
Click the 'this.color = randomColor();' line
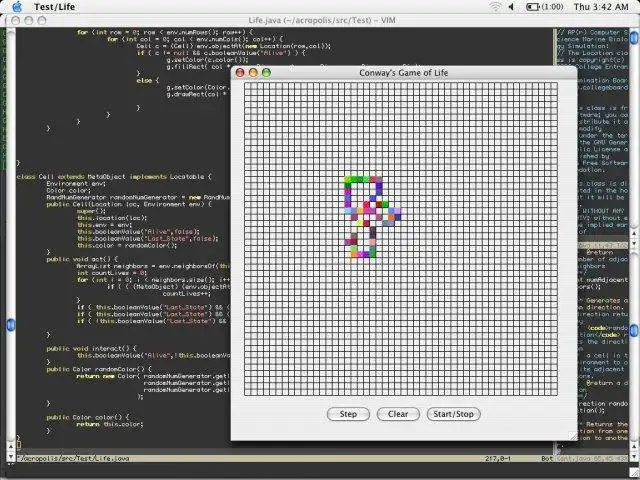tap(127, 245)
